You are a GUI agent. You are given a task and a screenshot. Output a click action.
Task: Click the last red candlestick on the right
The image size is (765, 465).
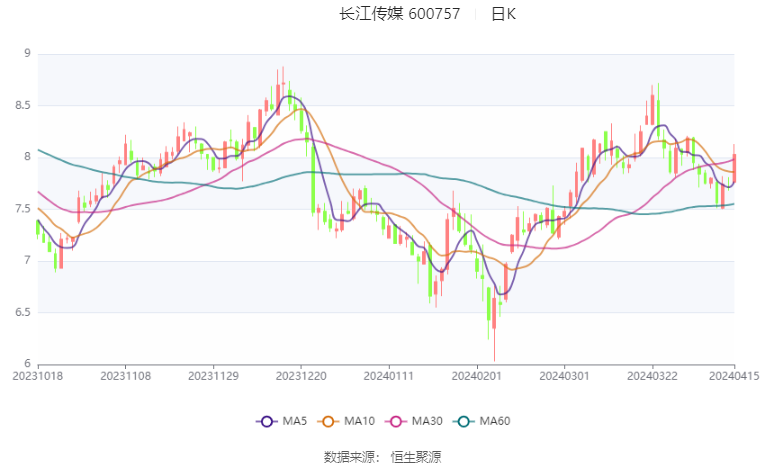tap(735, 166)
